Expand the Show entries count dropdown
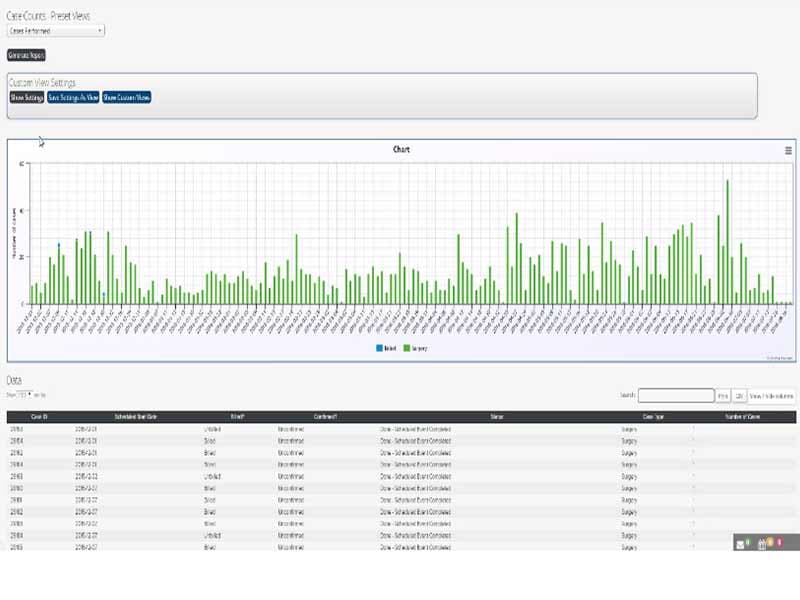800x600 pixels. click(x=25, y=395)
